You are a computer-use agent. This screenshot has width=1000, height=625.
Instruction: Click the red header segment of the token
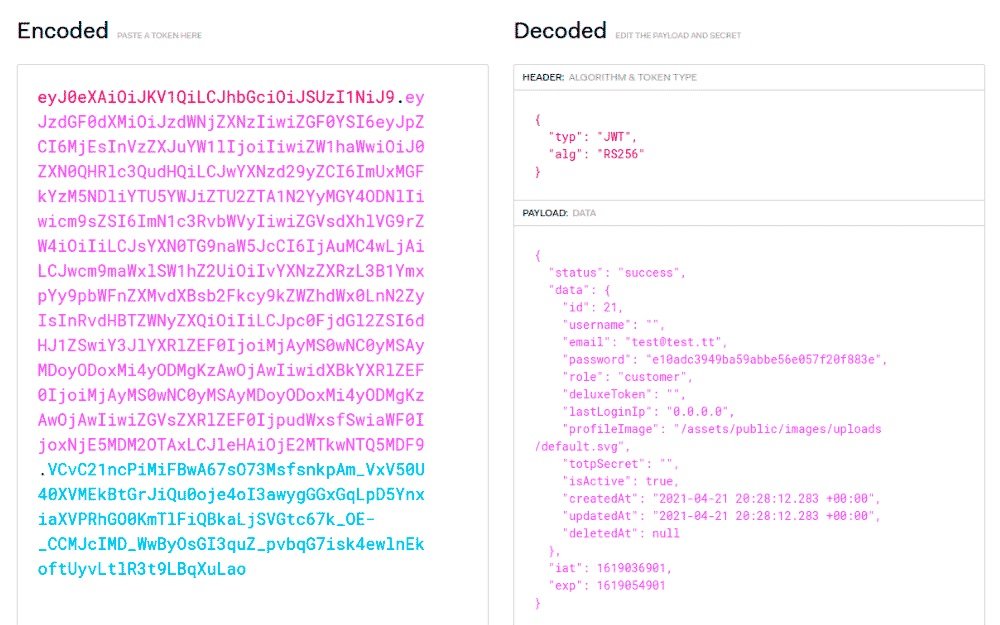(216, 98)
